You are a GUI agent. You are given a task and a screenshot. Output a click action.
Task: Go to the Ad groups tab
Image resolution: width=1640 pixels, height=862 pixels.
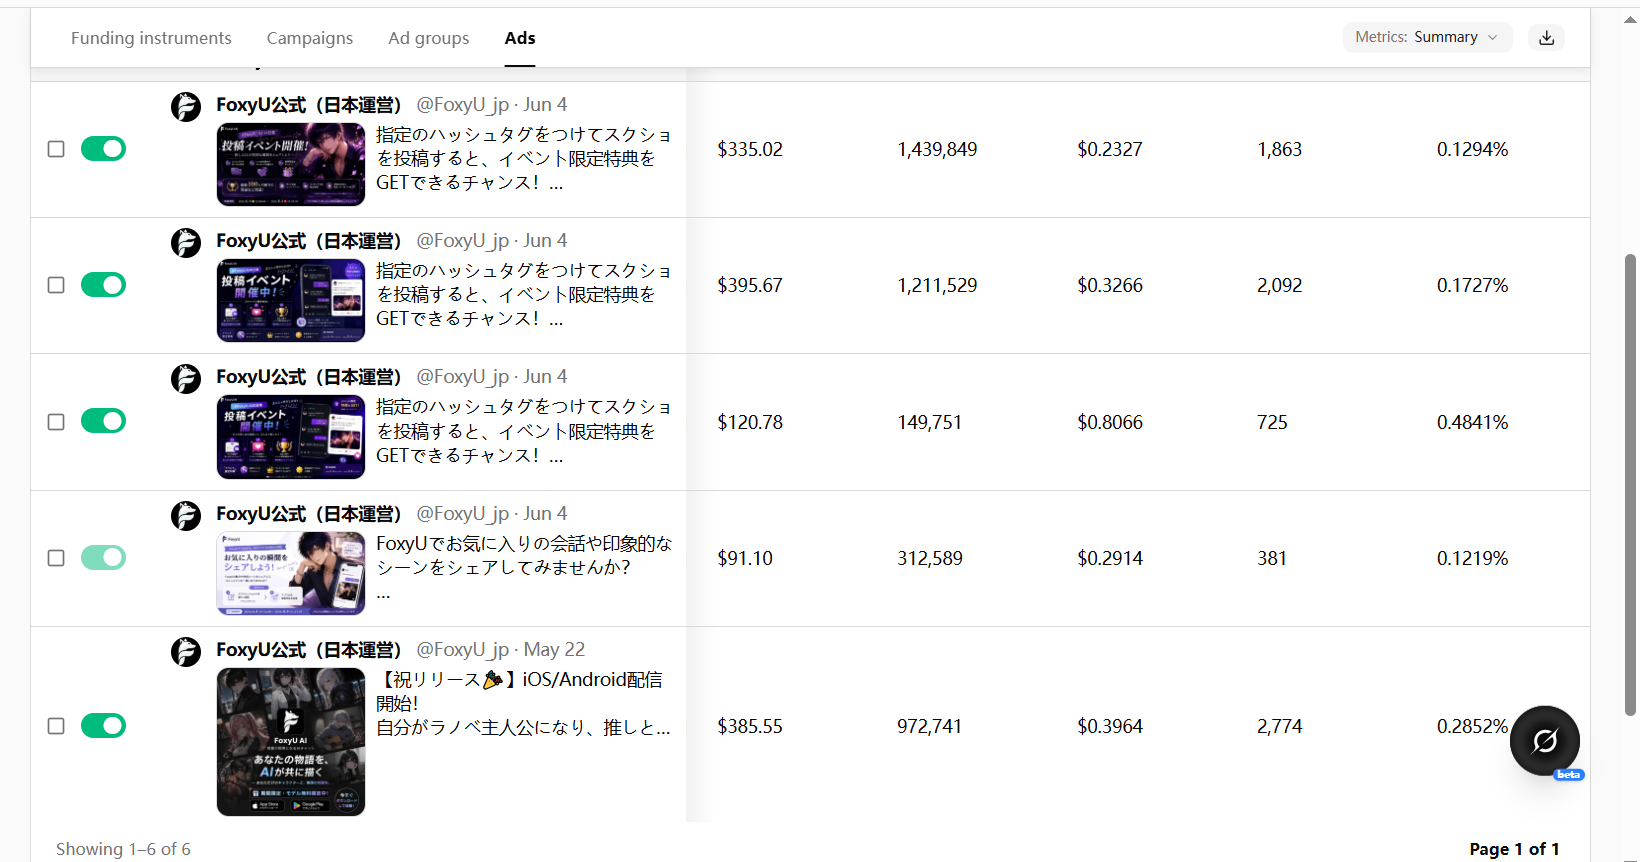tap(429, 38)
